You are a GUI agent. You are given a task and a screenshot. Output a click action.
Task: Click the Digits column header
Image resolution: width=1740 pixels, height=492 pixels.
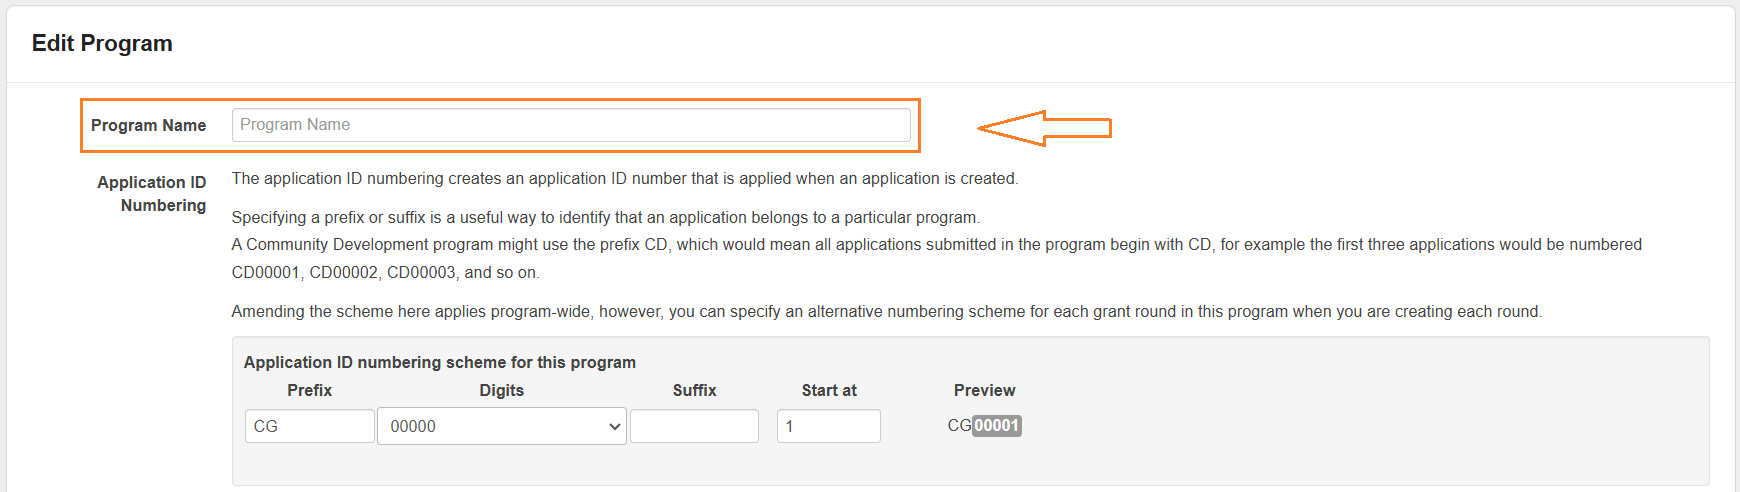[501, 390]
